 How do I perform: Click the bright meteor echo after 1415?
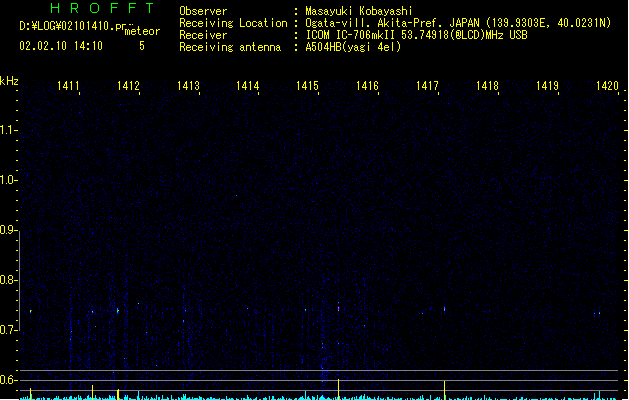[x=339, y=308]
